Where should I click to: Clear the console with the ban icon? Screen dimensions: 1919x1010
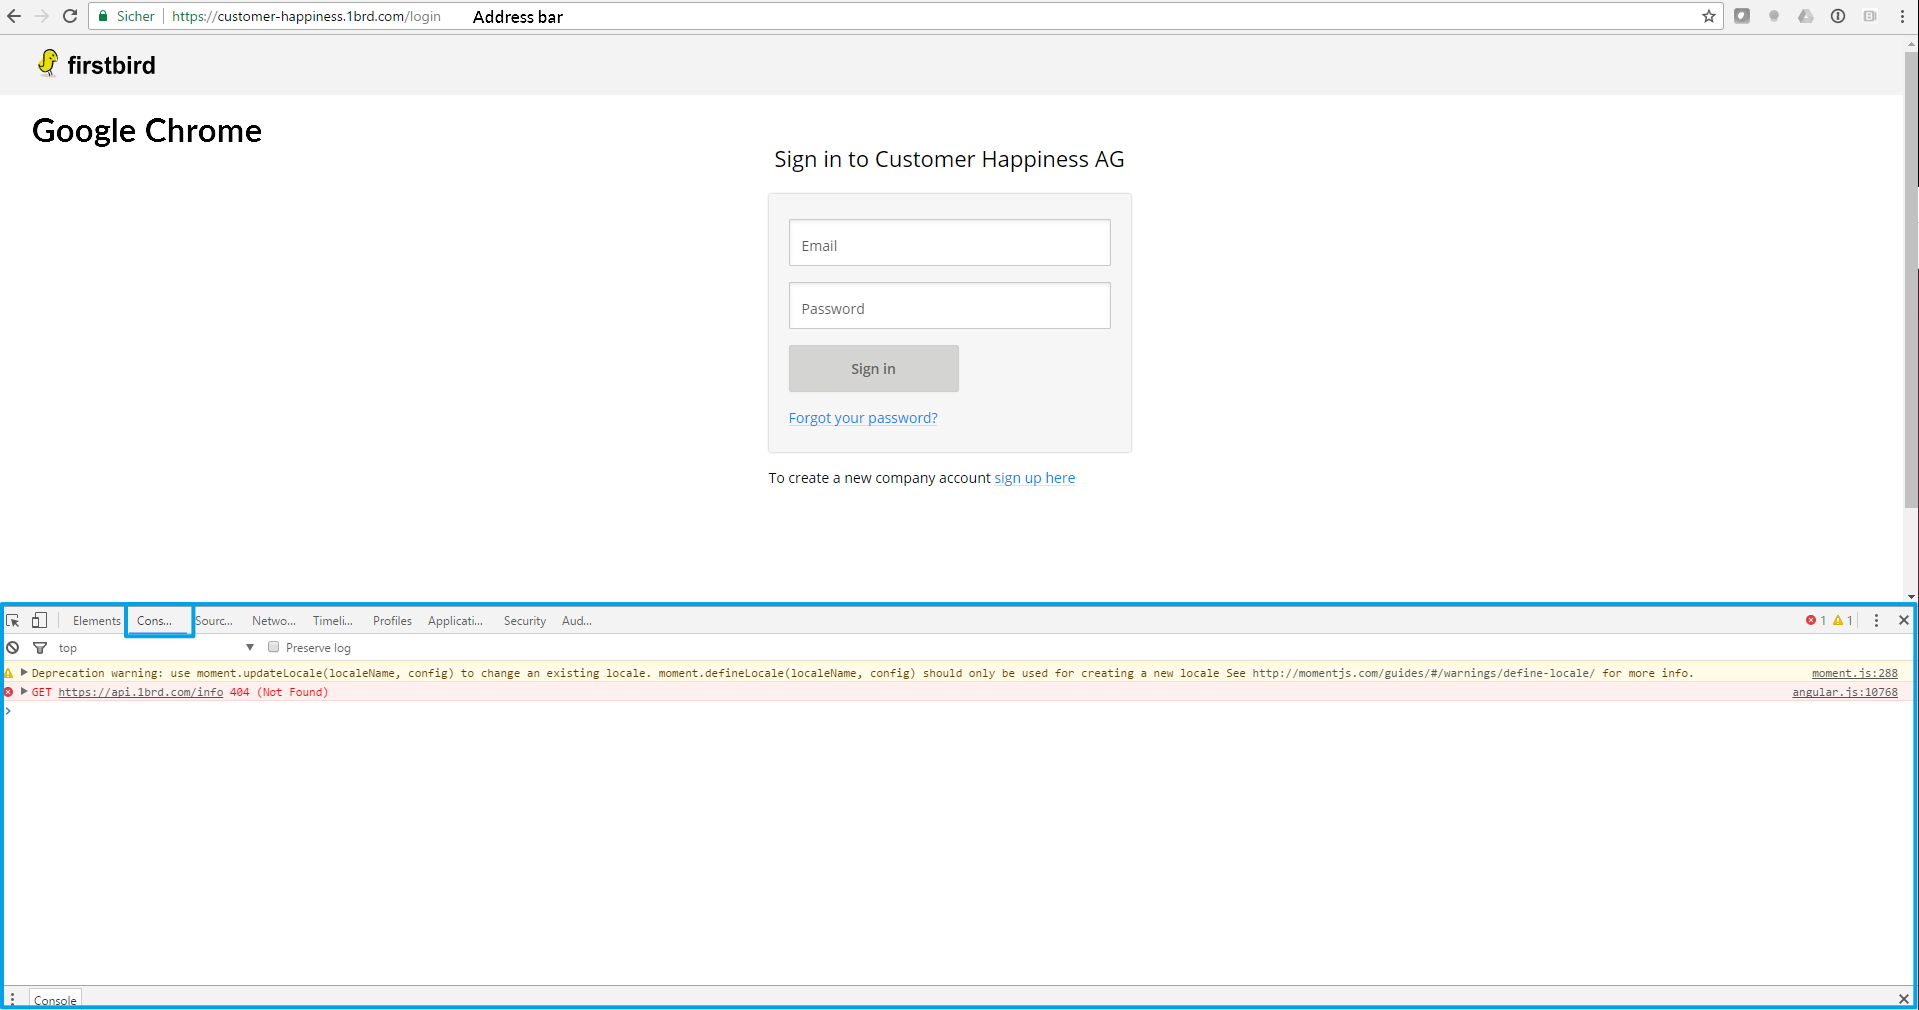pos(13,647)
